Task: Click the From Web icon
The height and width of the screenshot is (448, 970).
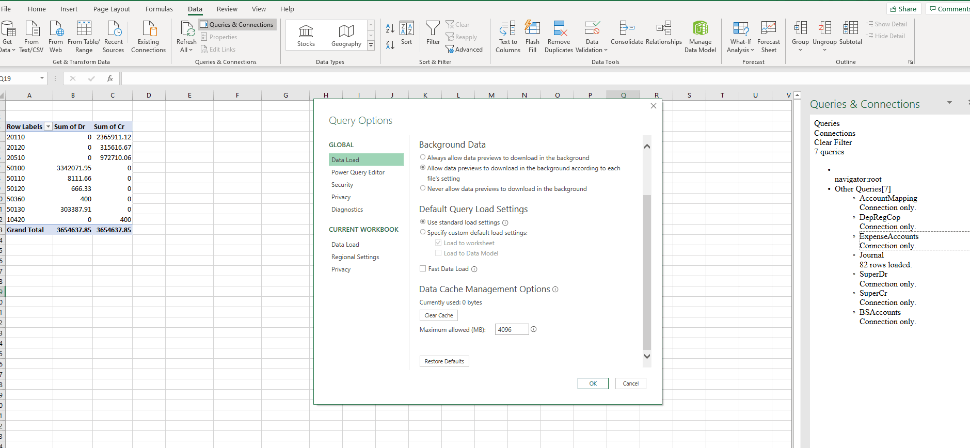Action: [x=56, y=28]
